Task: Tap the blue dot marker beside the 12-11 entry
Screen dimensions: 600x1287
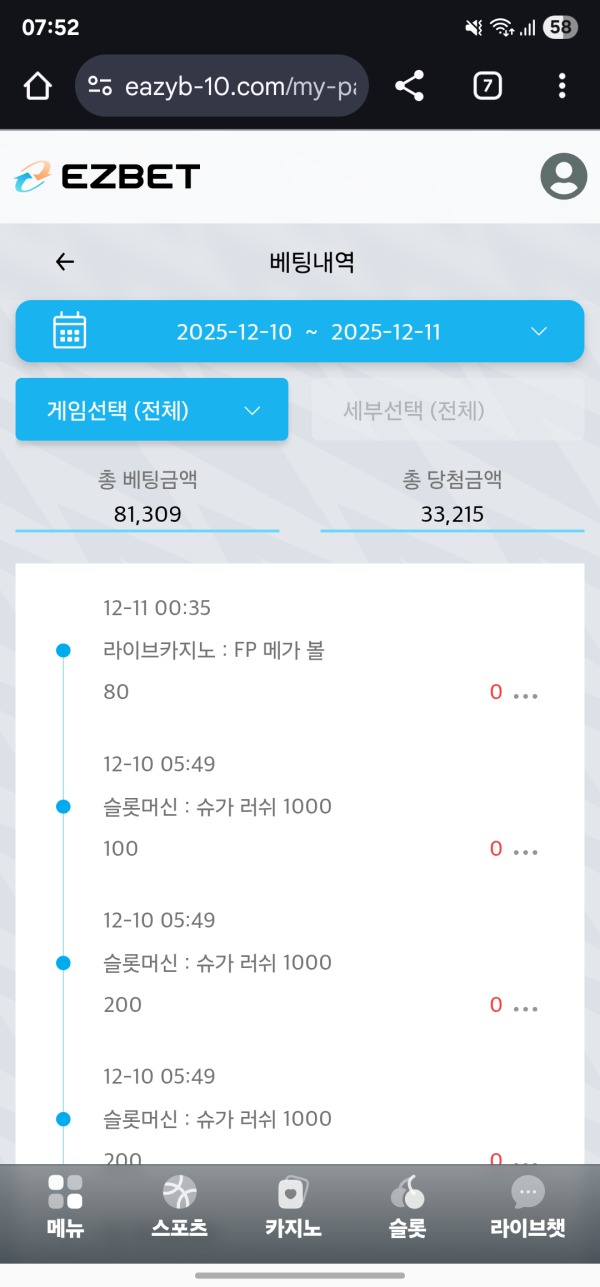Action: (x=64, y=649)
